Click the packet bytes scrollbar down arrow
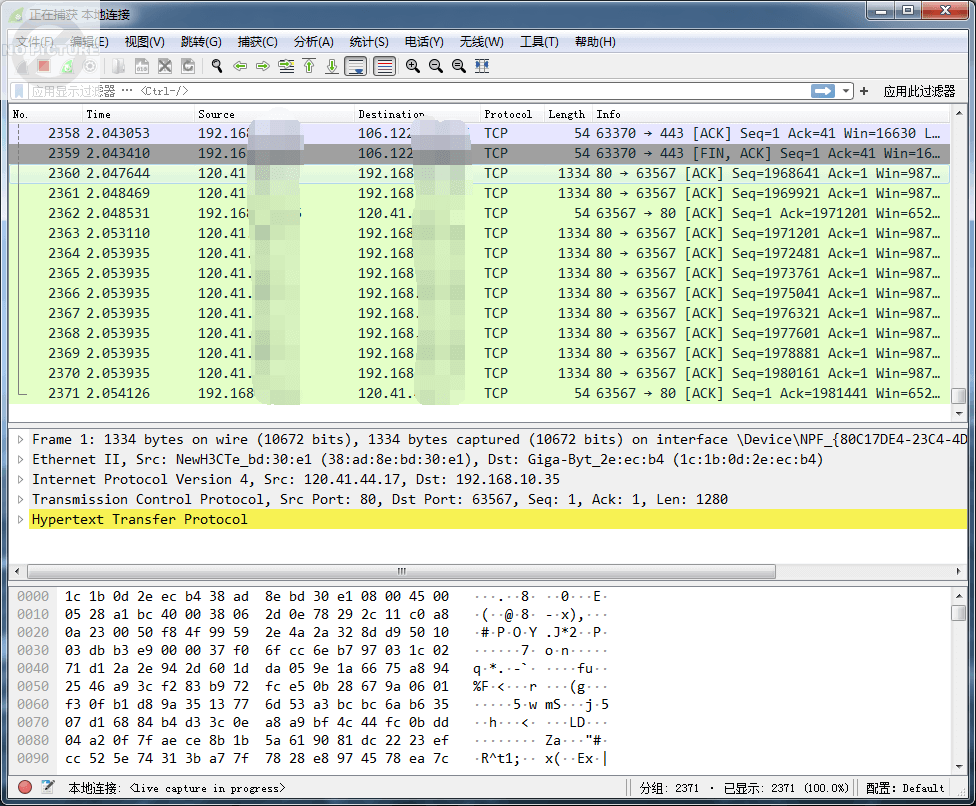This screenshot has width=976, height=806. [x=959, y=767]
